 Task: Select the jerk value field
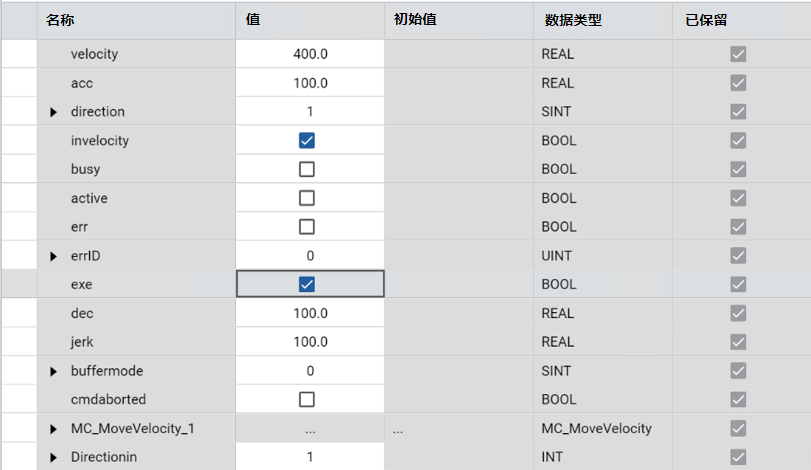click(x=310, y=342)
